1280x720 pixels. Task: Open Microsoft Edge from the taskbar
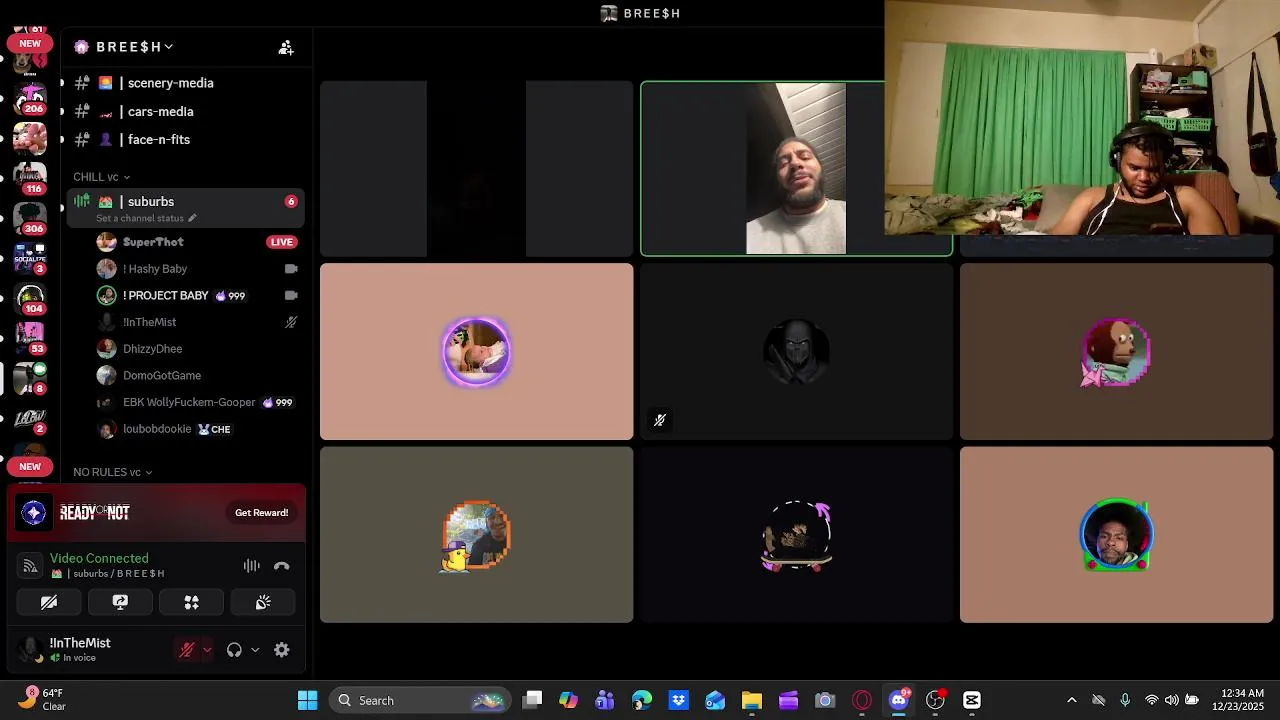click(642, 701)
